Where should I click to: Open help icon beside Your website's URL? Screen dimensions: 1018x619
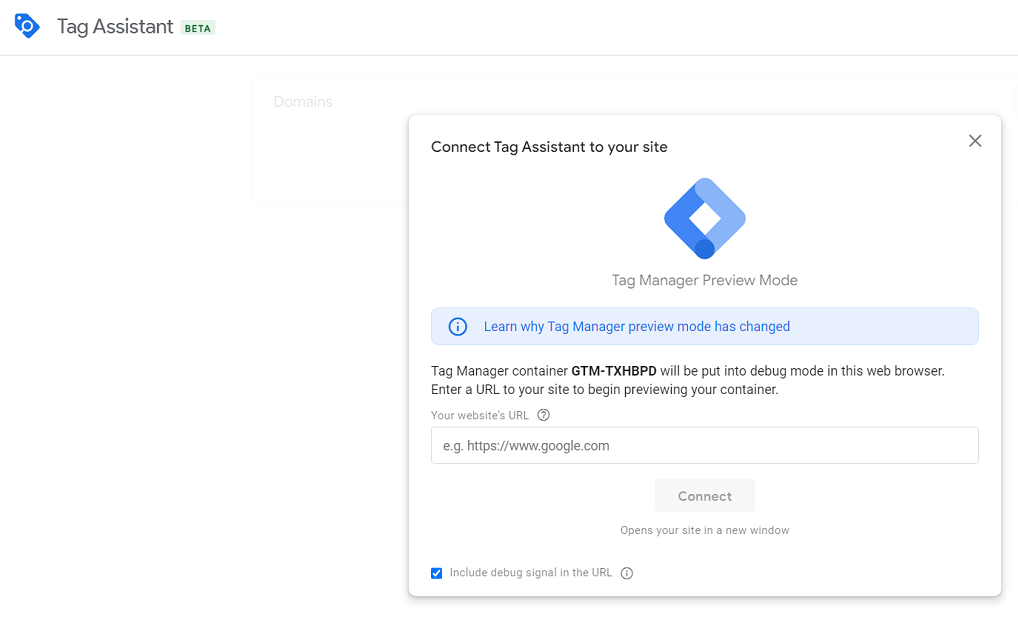coord(544,415)
